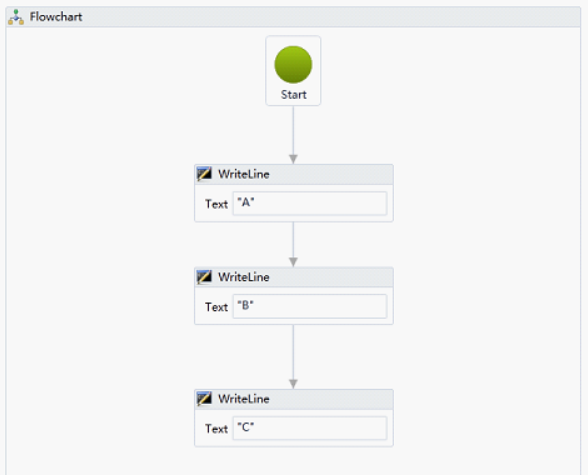
Task: Click the WriteLine icon of the "A" activity
Action: click(x=204, y=174)
